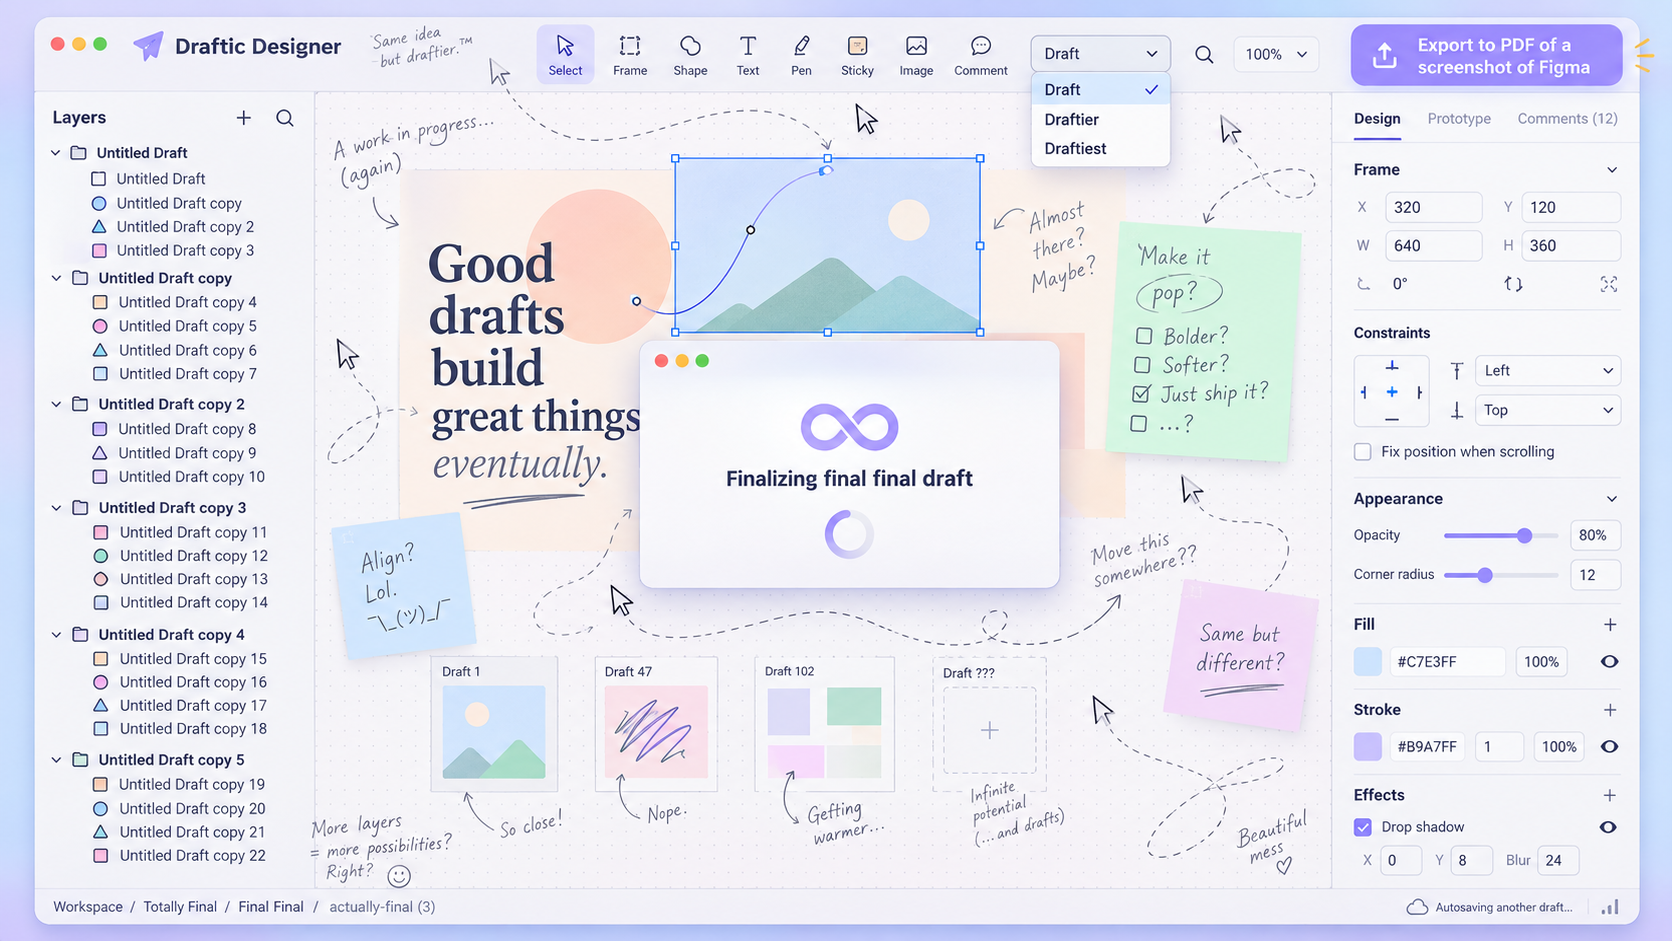Click the Select arrow tool
Image resolution: width=1672 pixels, height=941 pixels.
tap(565, 55)
